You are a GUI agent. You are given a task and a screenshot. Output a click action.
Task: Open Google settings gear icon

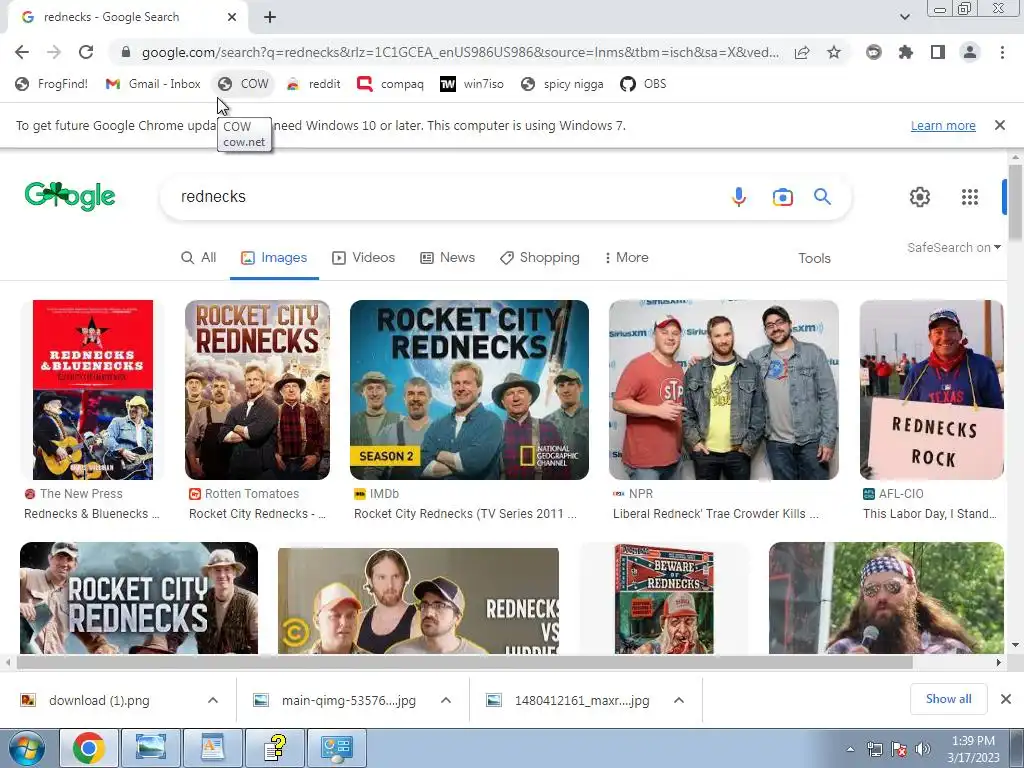920,197
